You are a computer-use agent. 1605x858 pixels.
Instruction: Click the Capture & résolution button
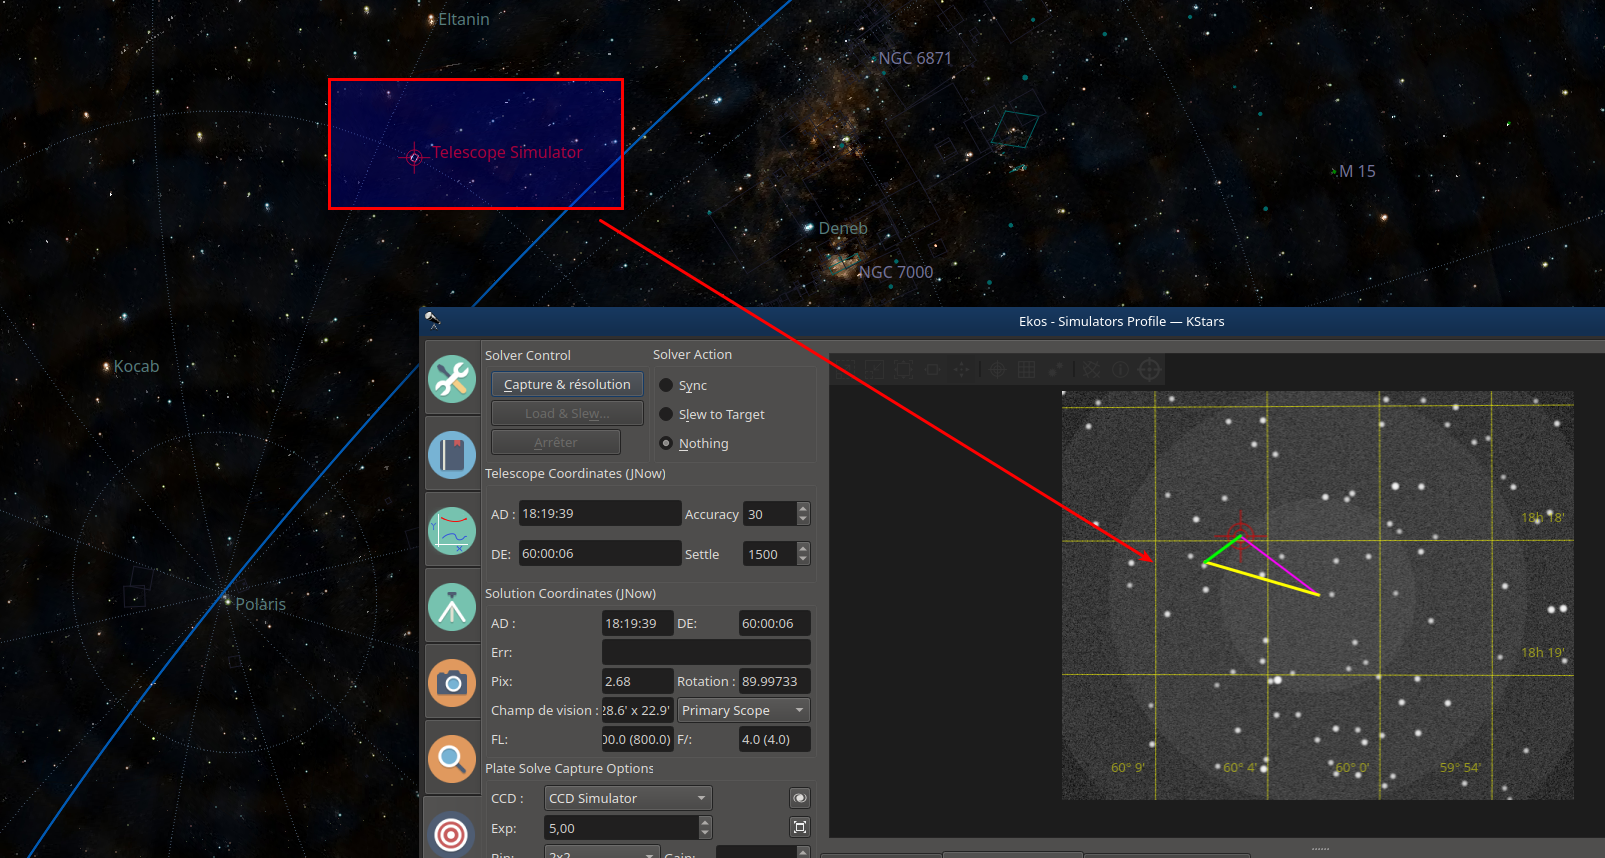[x=567, y=384]
